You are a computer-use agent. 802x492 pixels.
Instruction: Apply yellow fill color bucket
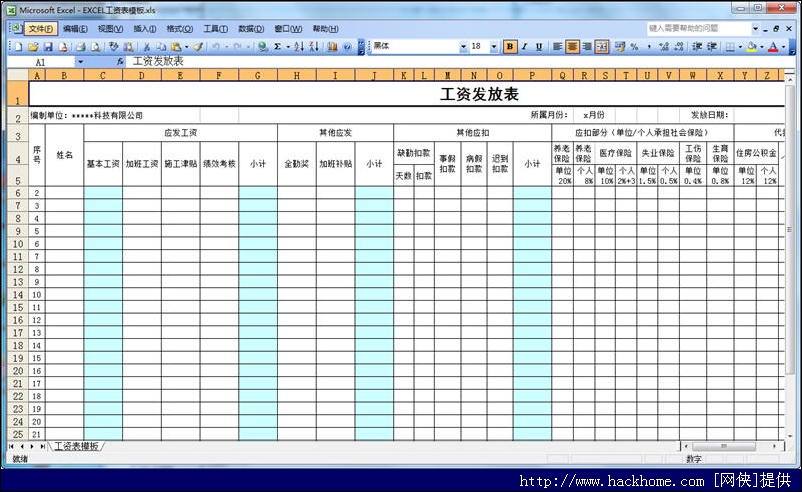[751, 47]
